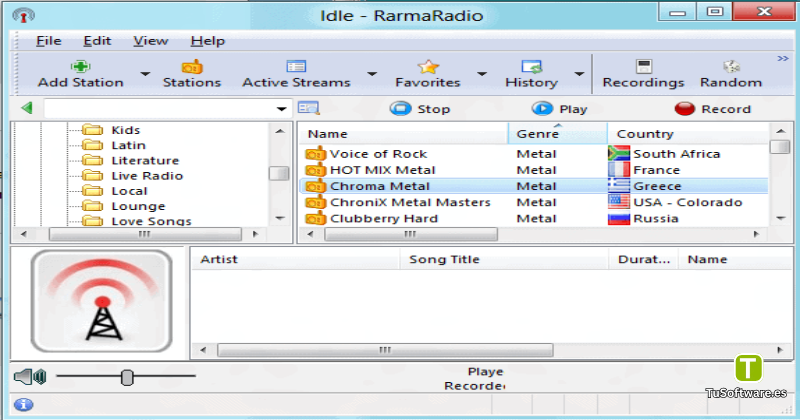The height and width of the screenshot is (420, 800).
Task: Click the Add Station toolbar icon
Action: pyautogui.click(x=80, y=67)
